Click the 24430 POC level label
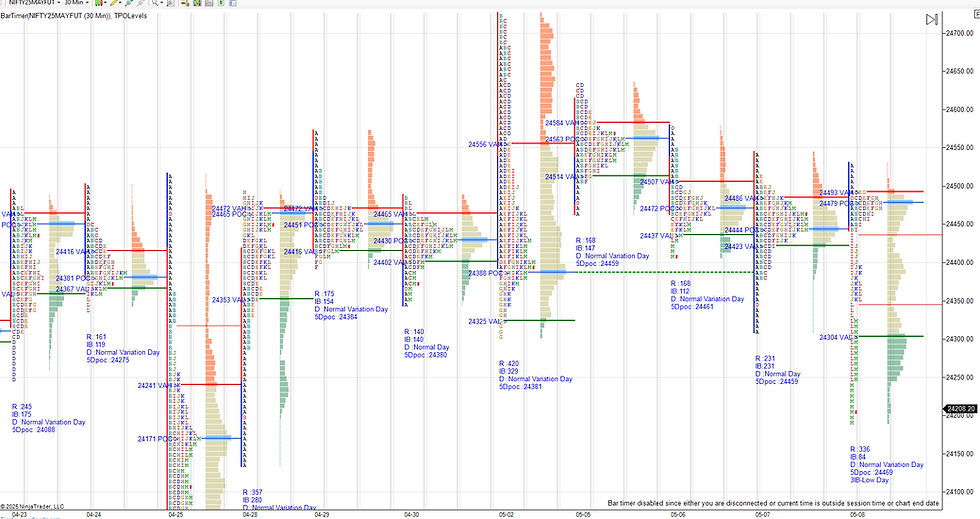980x519 pixels. click(x=391, y=241)
